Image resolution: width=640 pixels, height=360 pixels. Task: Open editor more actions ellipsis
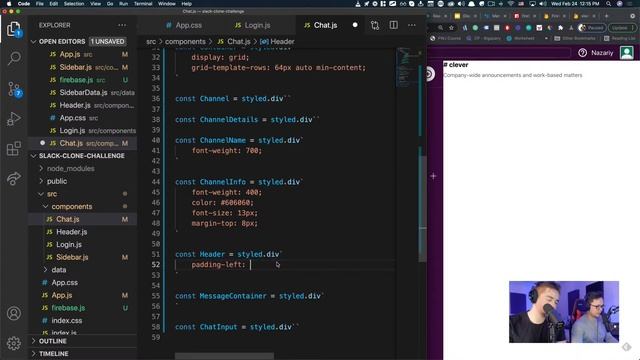[412, 25]
